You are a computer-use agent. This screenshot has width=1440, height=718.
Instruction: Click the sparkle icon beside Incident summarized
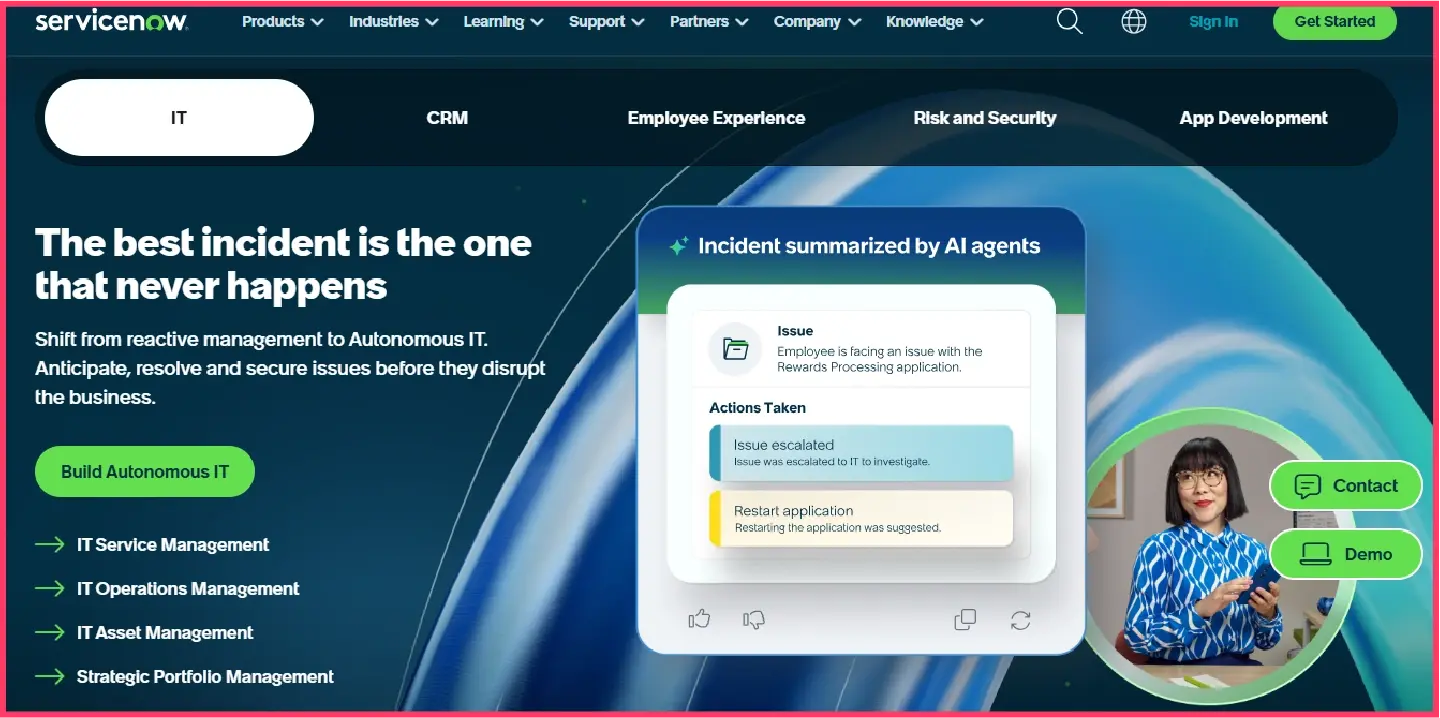click(x=679, y=246)
